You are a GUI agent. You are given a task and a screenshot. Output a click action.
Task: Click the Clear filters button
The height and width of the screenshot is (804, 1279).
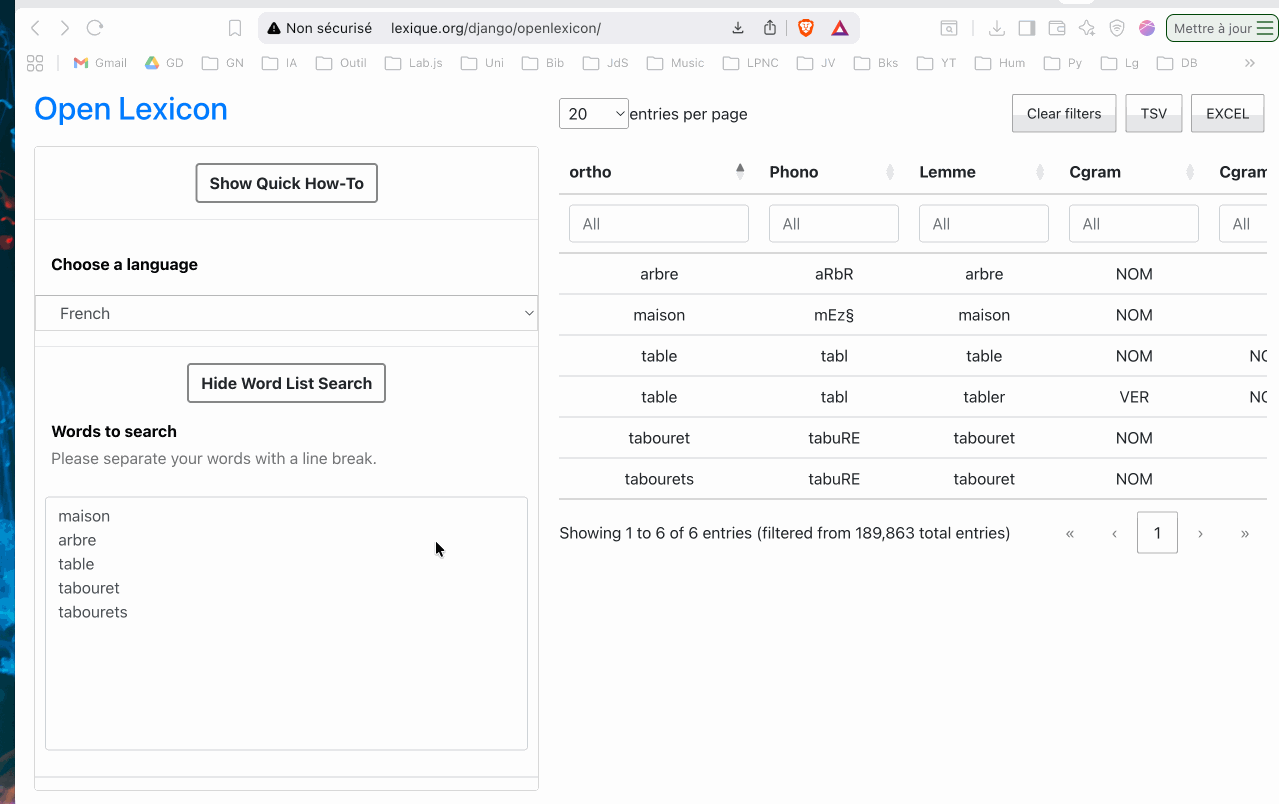[1063, 113]
